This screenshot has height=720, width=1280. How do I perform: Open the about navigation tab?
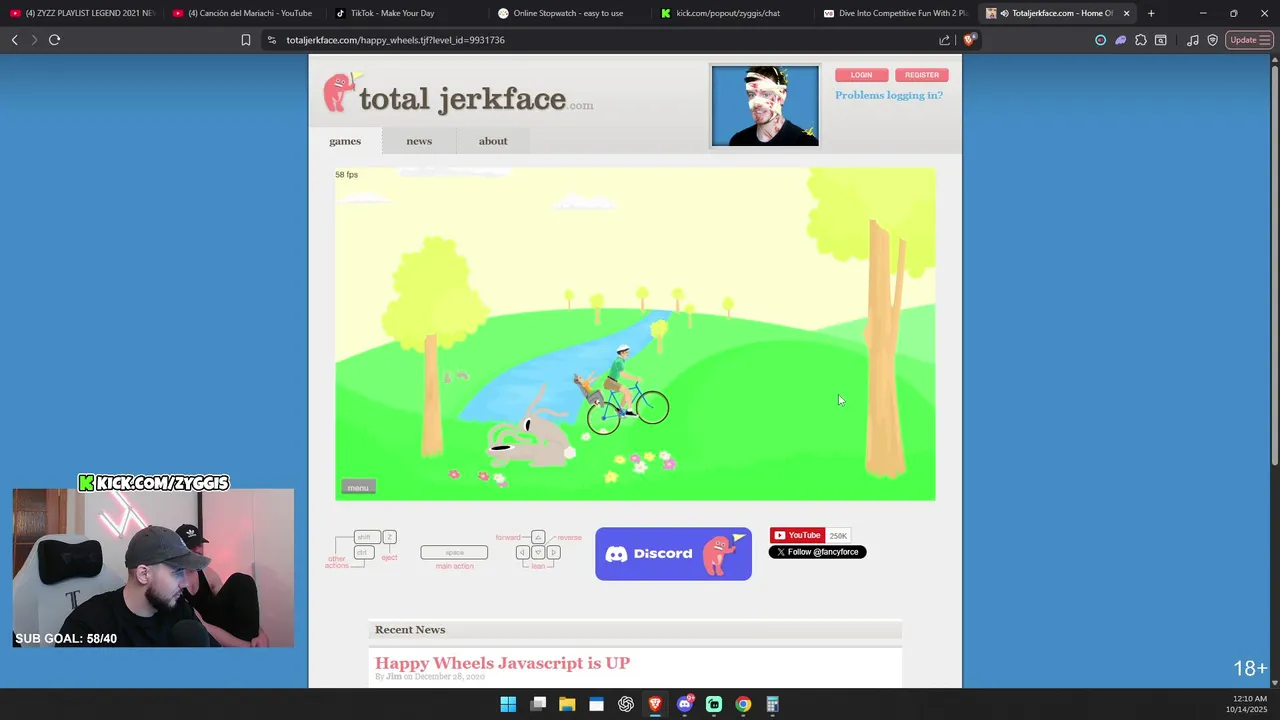coord(493,141)
